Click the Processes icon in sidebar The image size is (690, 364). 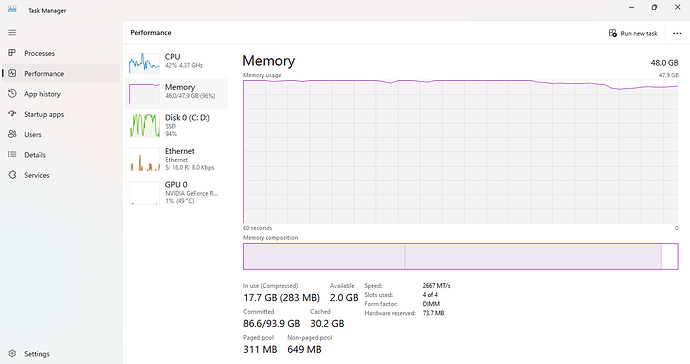[12, 53]
